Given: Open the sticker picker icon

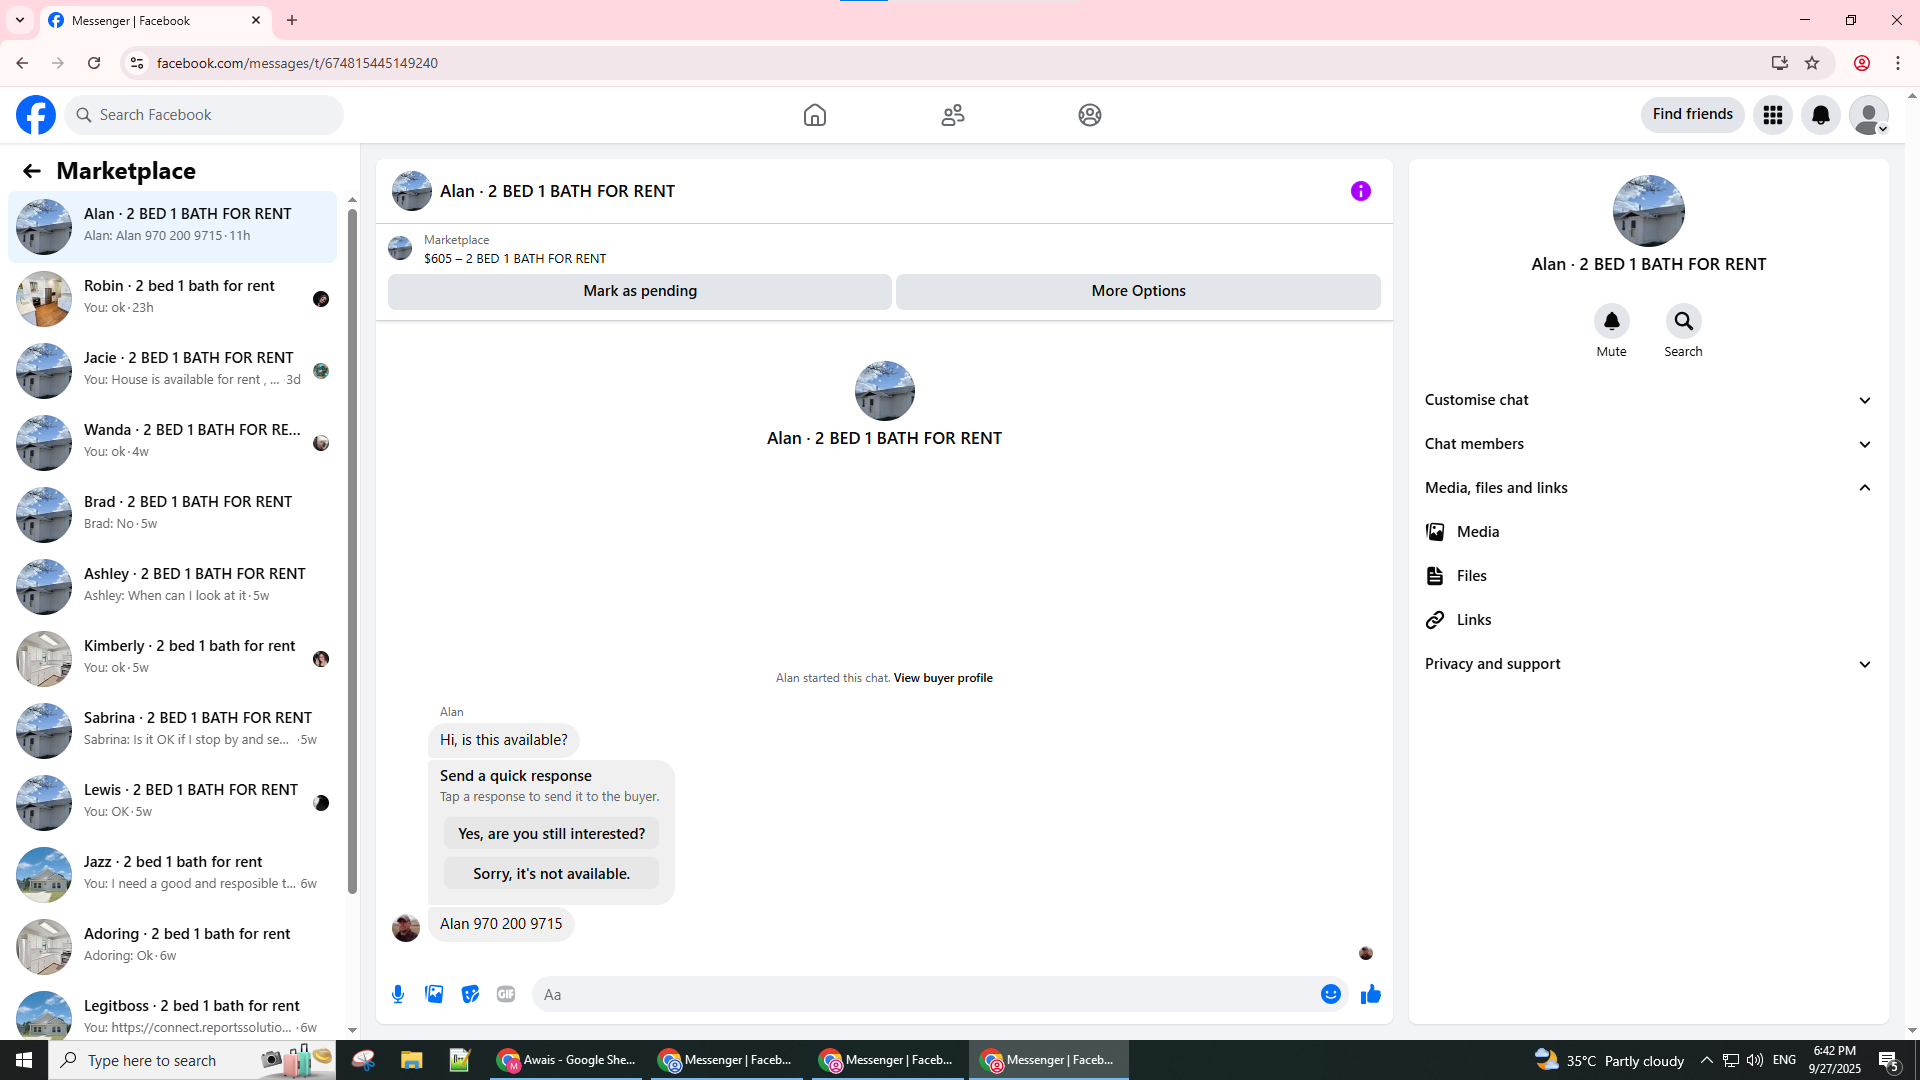Looking at the screenshot, I should [470, 994].
